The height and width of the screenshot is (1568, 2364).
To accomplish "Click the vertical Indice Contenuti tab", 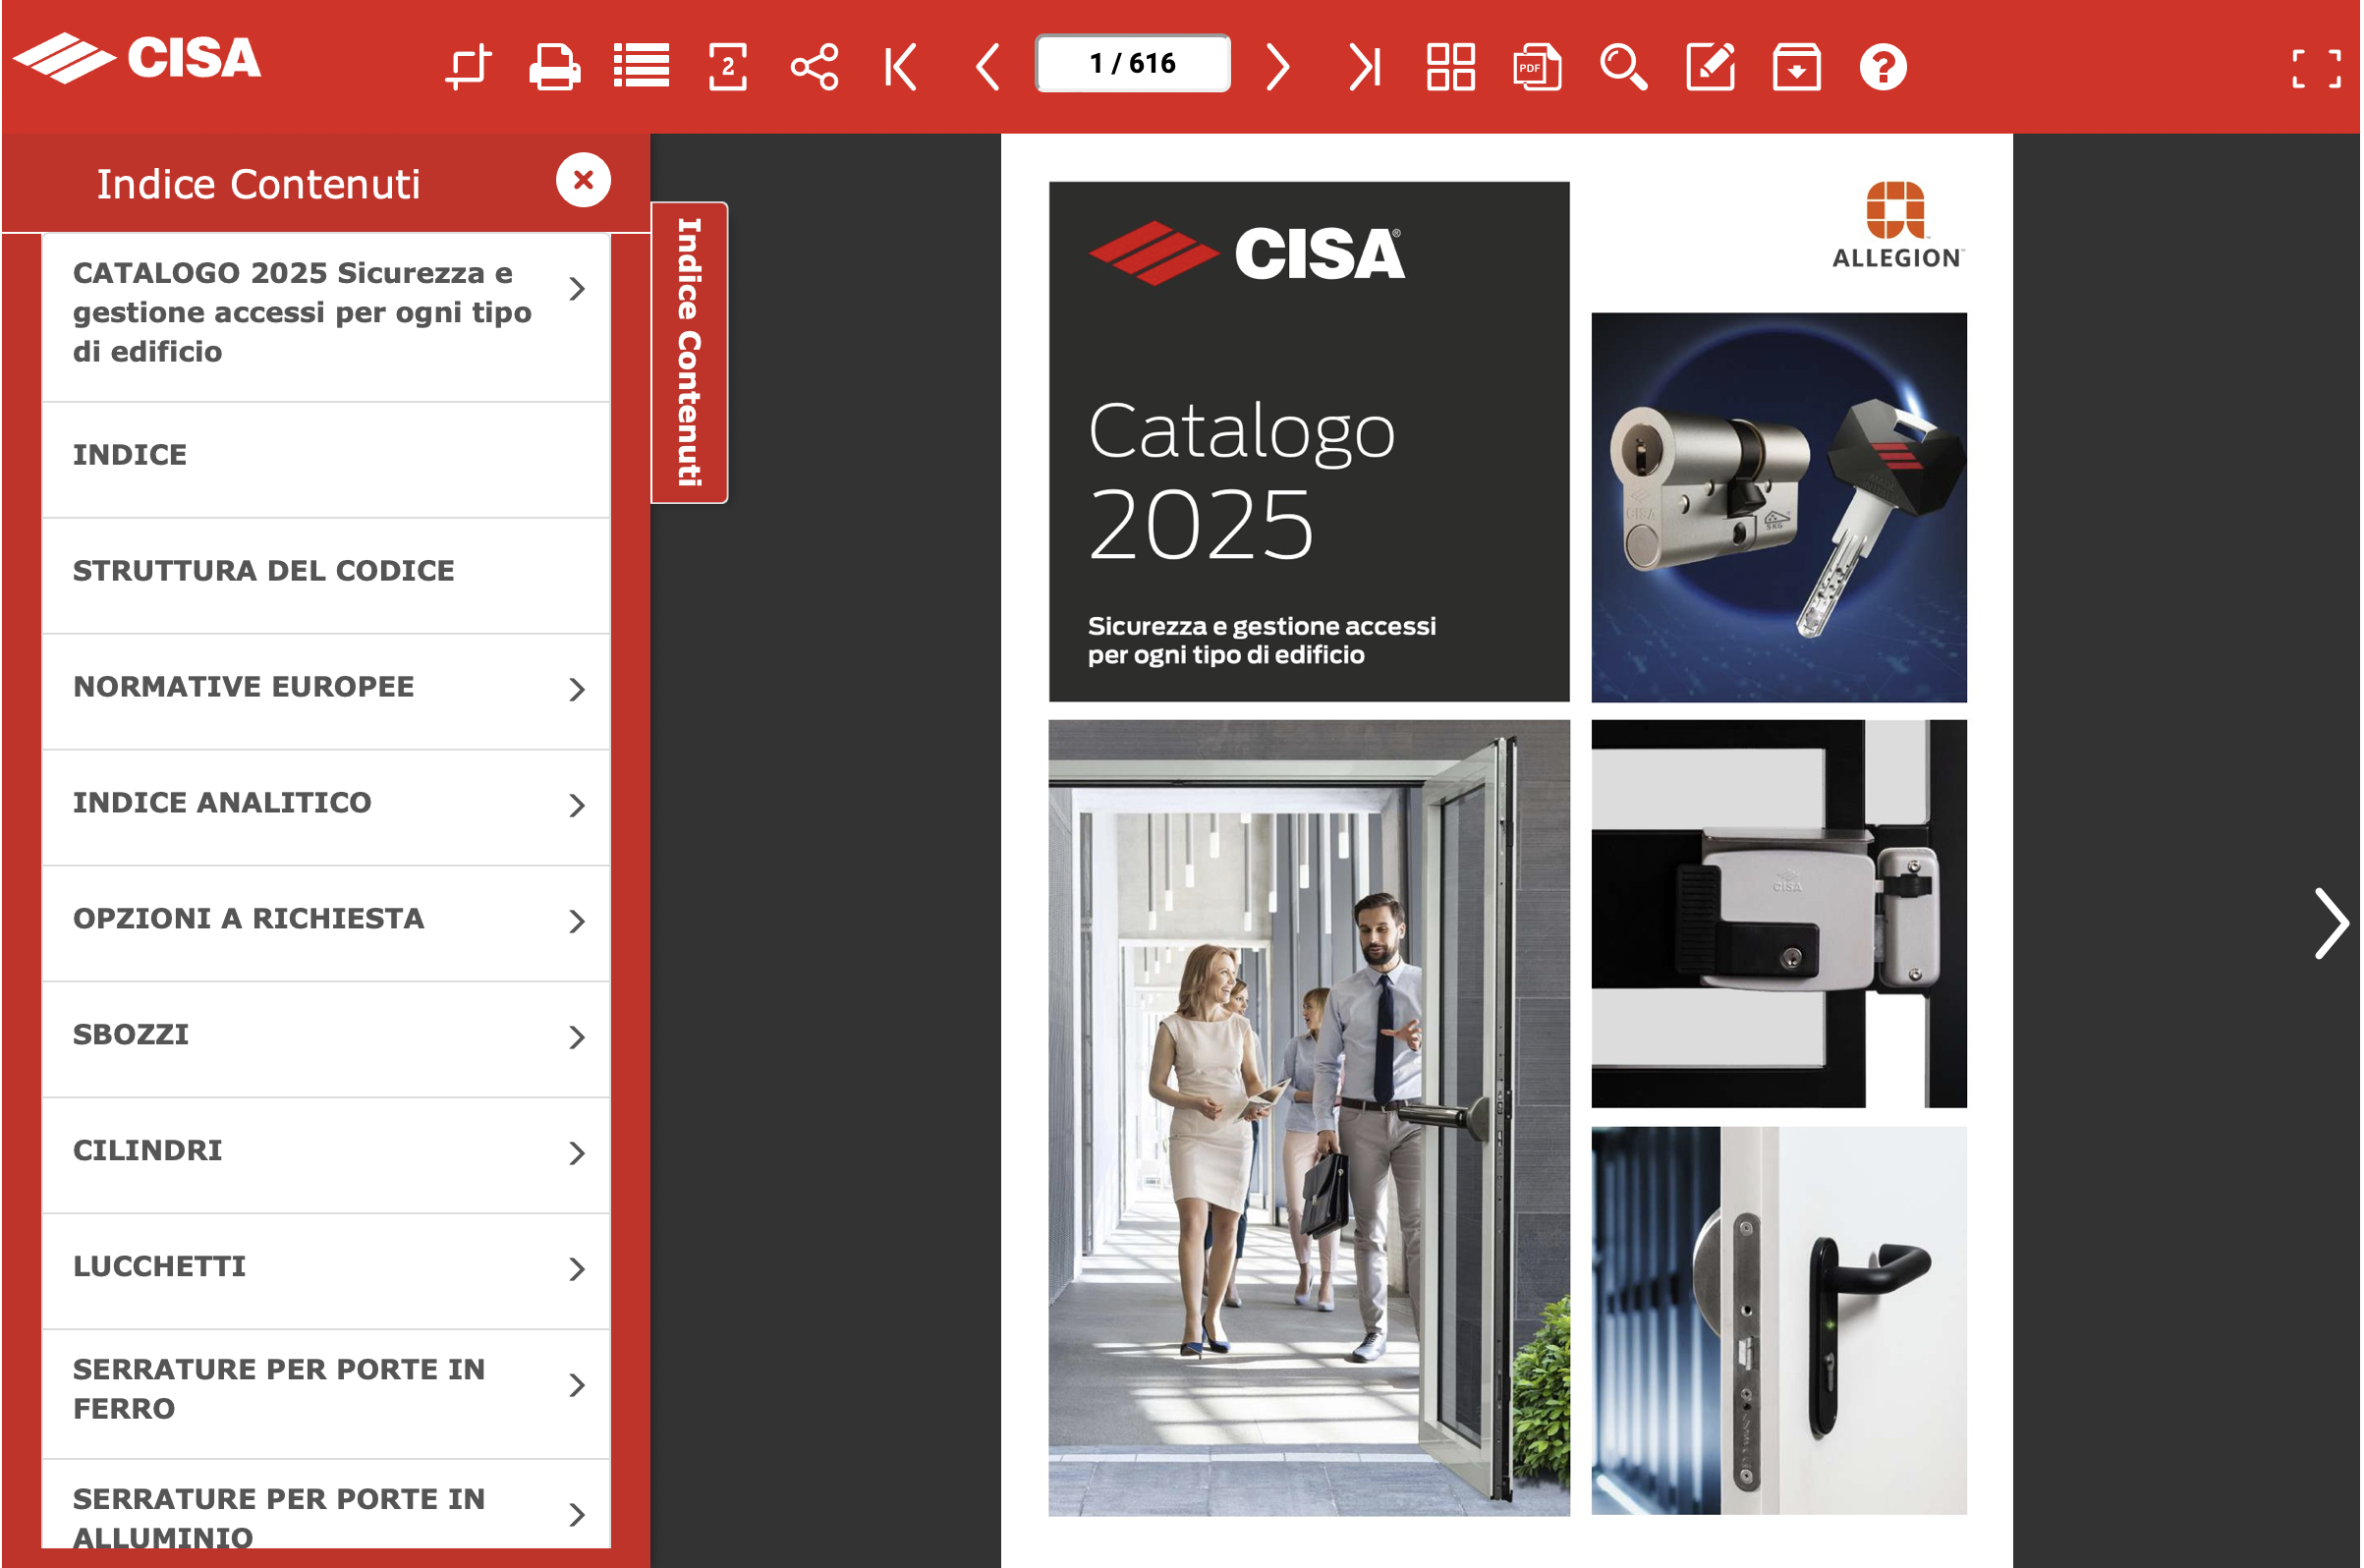I will coord(689,352).
